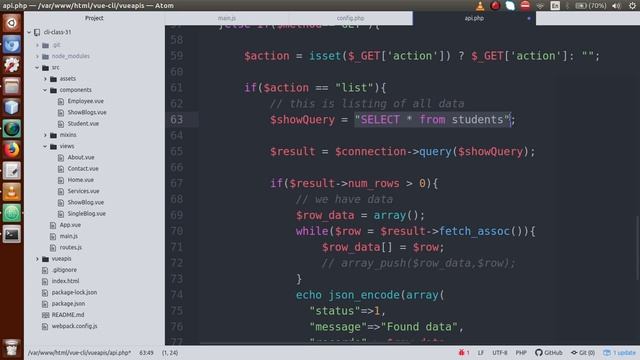Open webpack.config.js file

coord(74,326)
